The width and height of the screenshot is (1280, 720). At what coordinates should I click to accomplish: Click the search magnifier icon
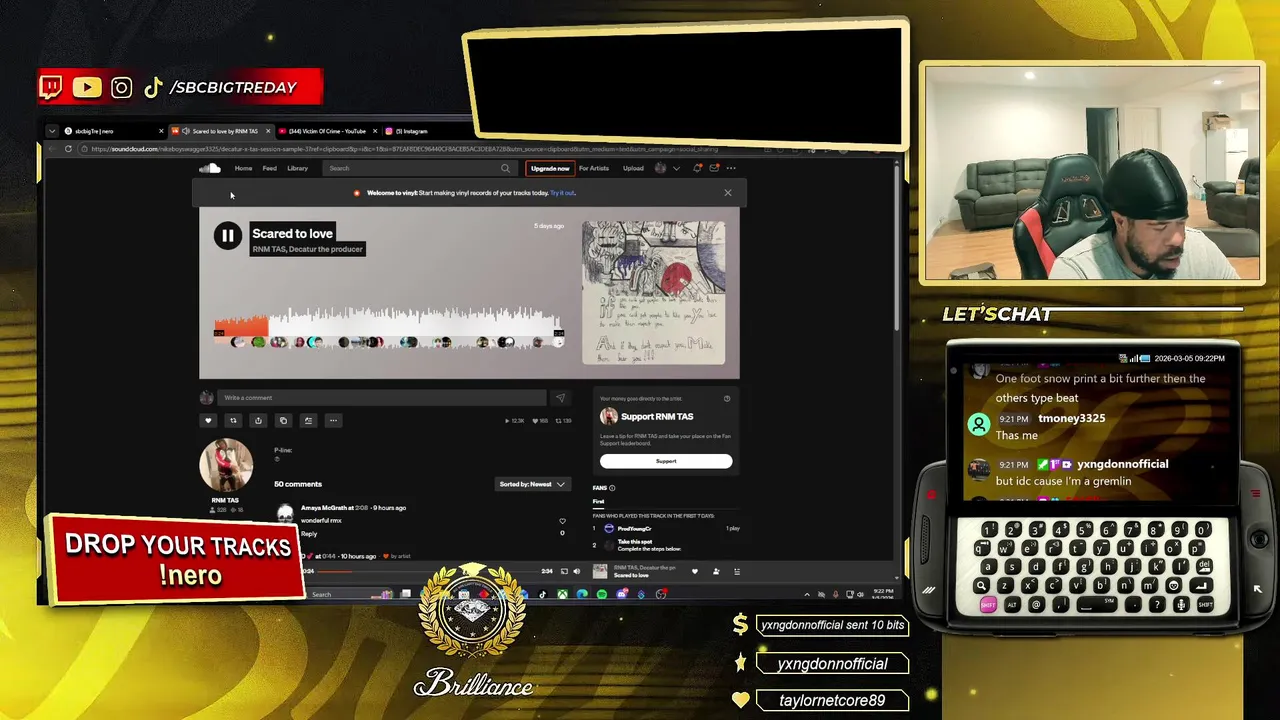(x=505, y=168)
